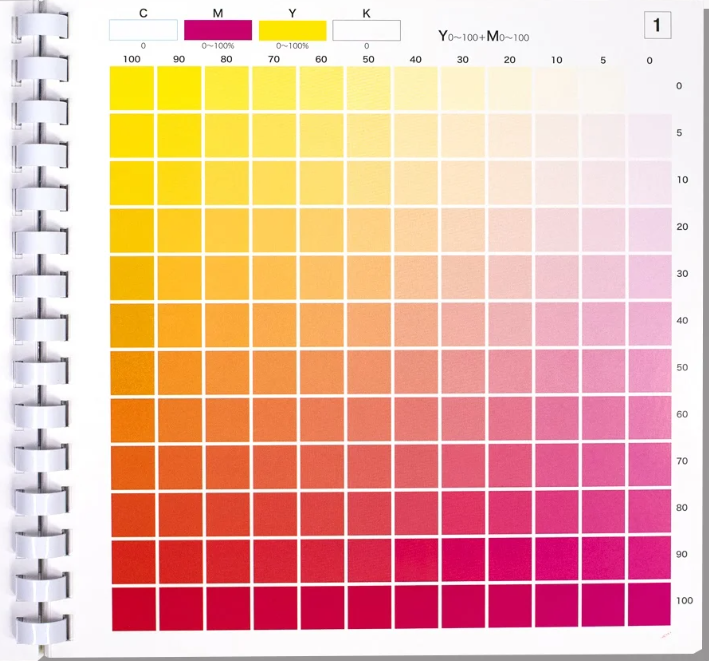
Task: Select the swatch at Y80 M20
Action: (x=226, y=230)
